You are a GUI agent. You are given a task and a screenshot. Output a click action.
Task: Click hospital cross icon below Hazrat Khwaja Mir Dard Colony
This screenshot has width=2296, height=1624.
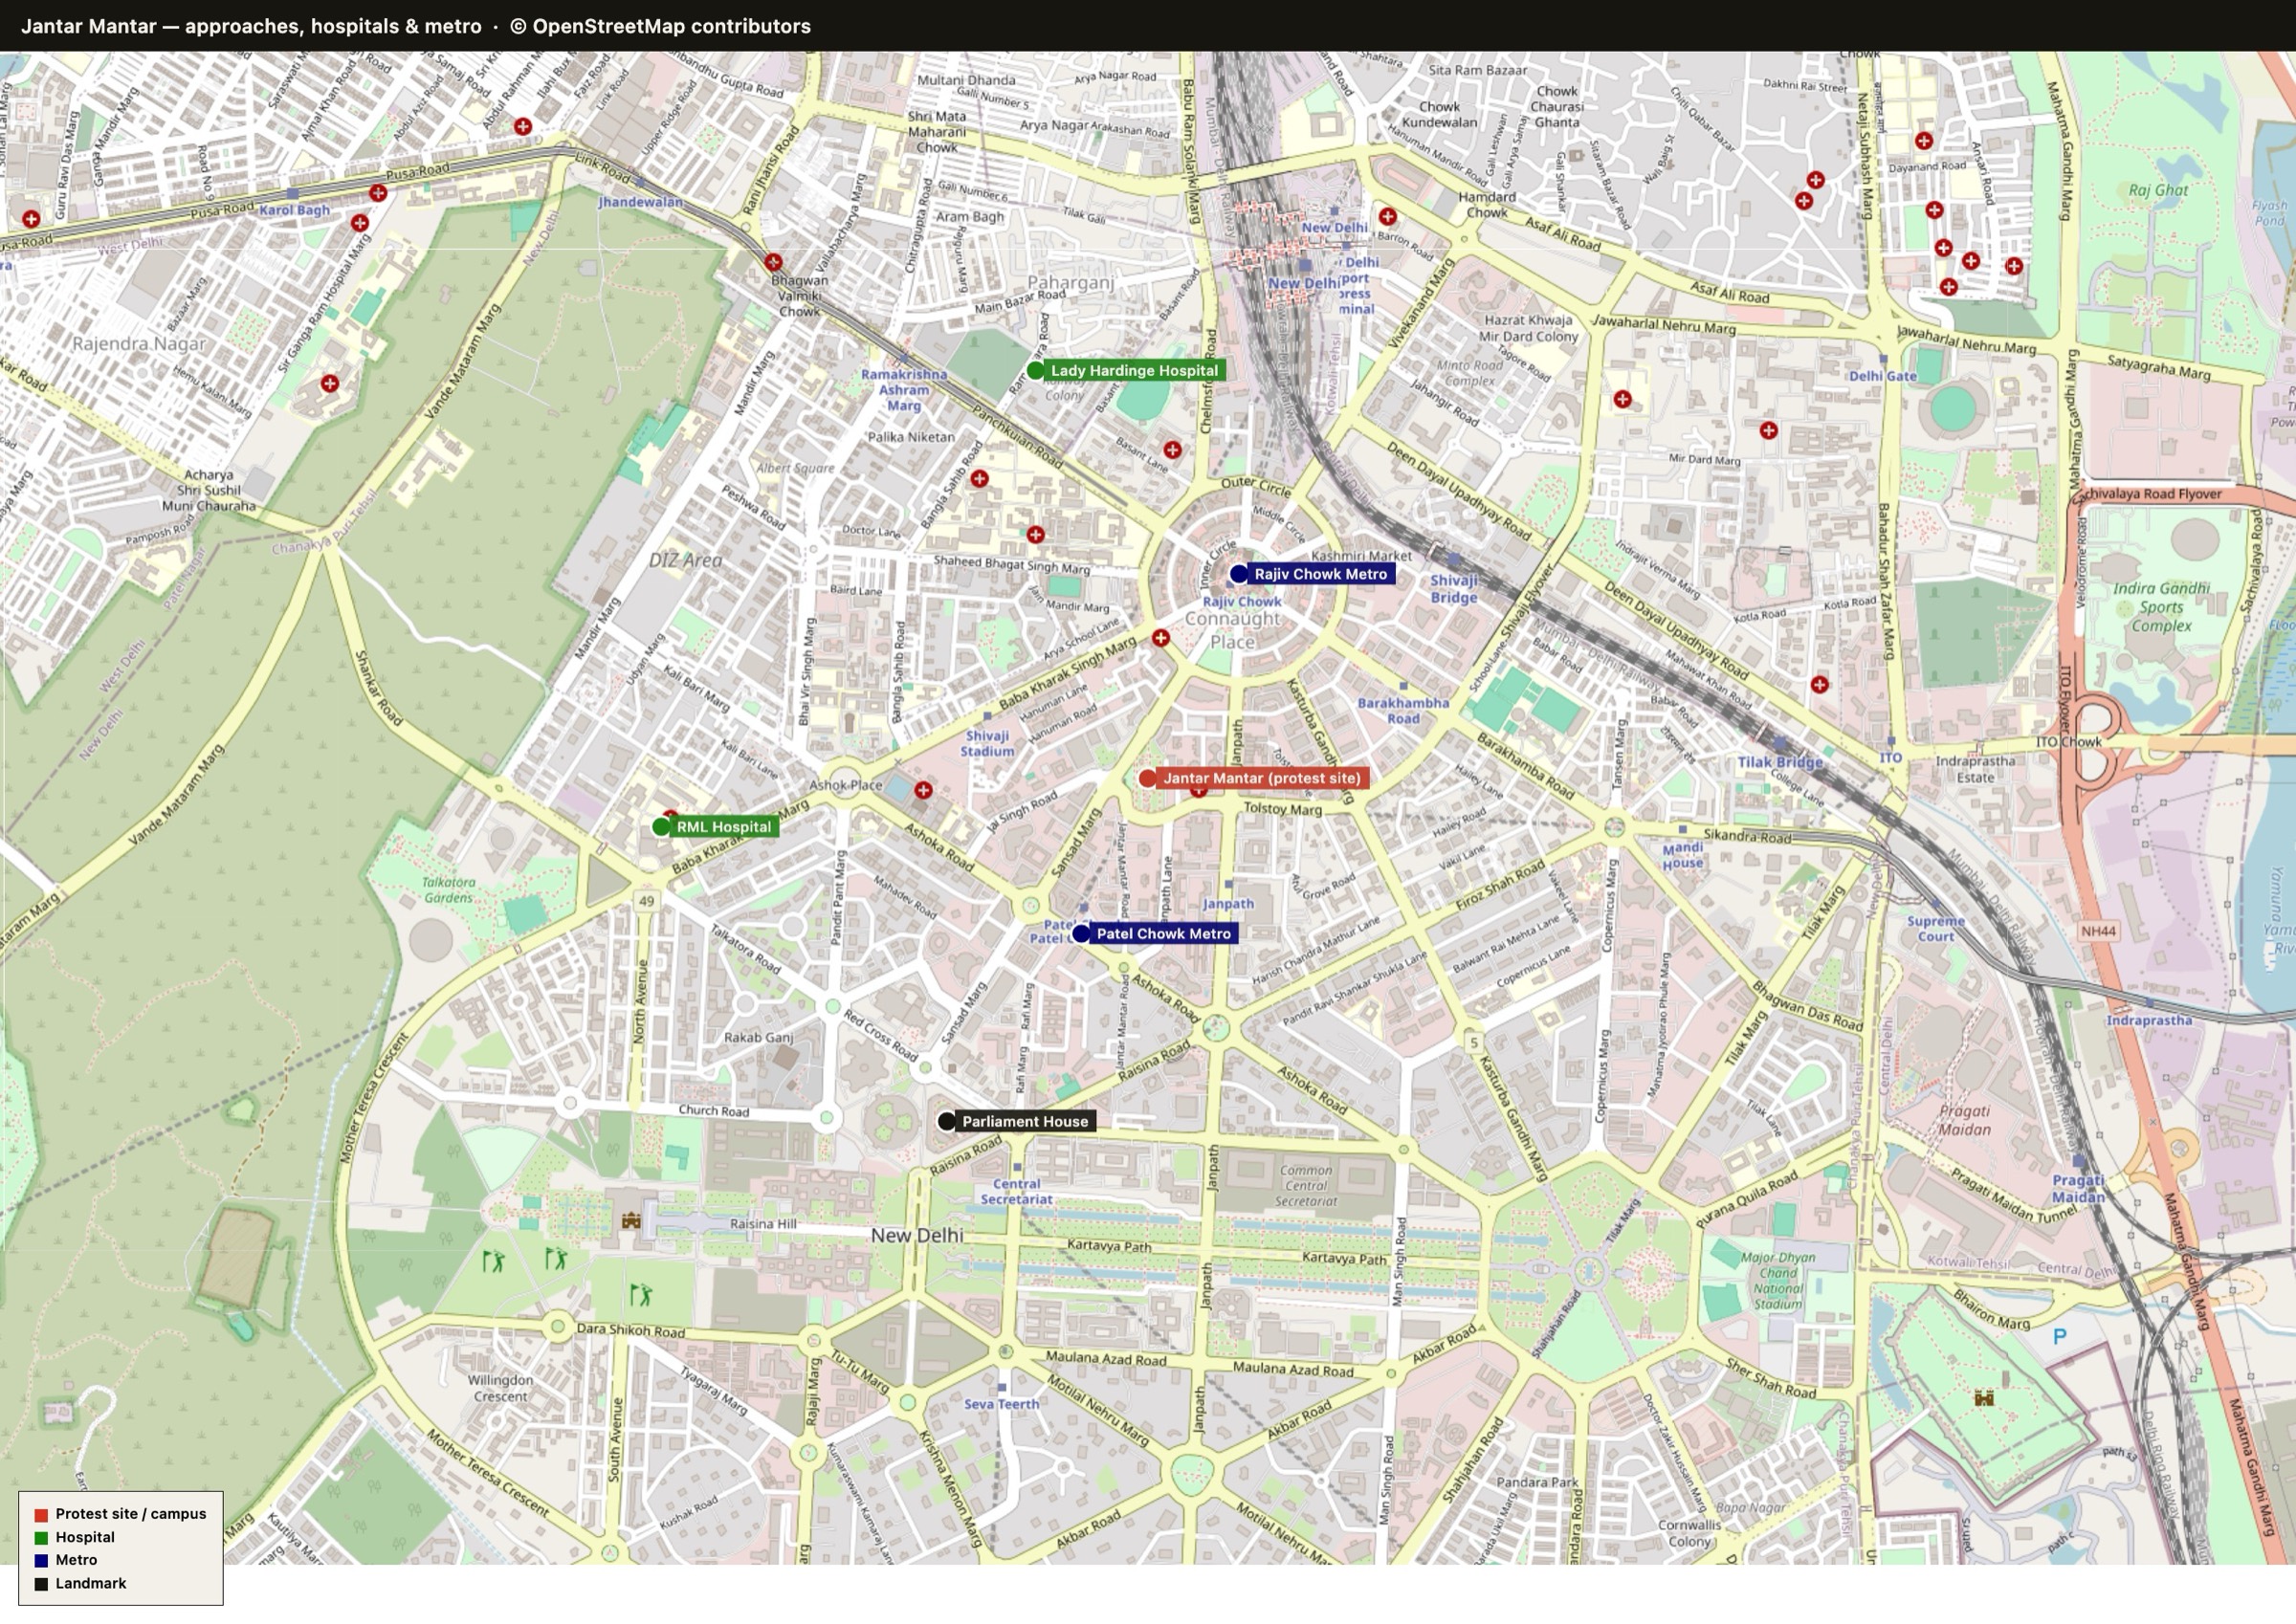click(1623, 400)
